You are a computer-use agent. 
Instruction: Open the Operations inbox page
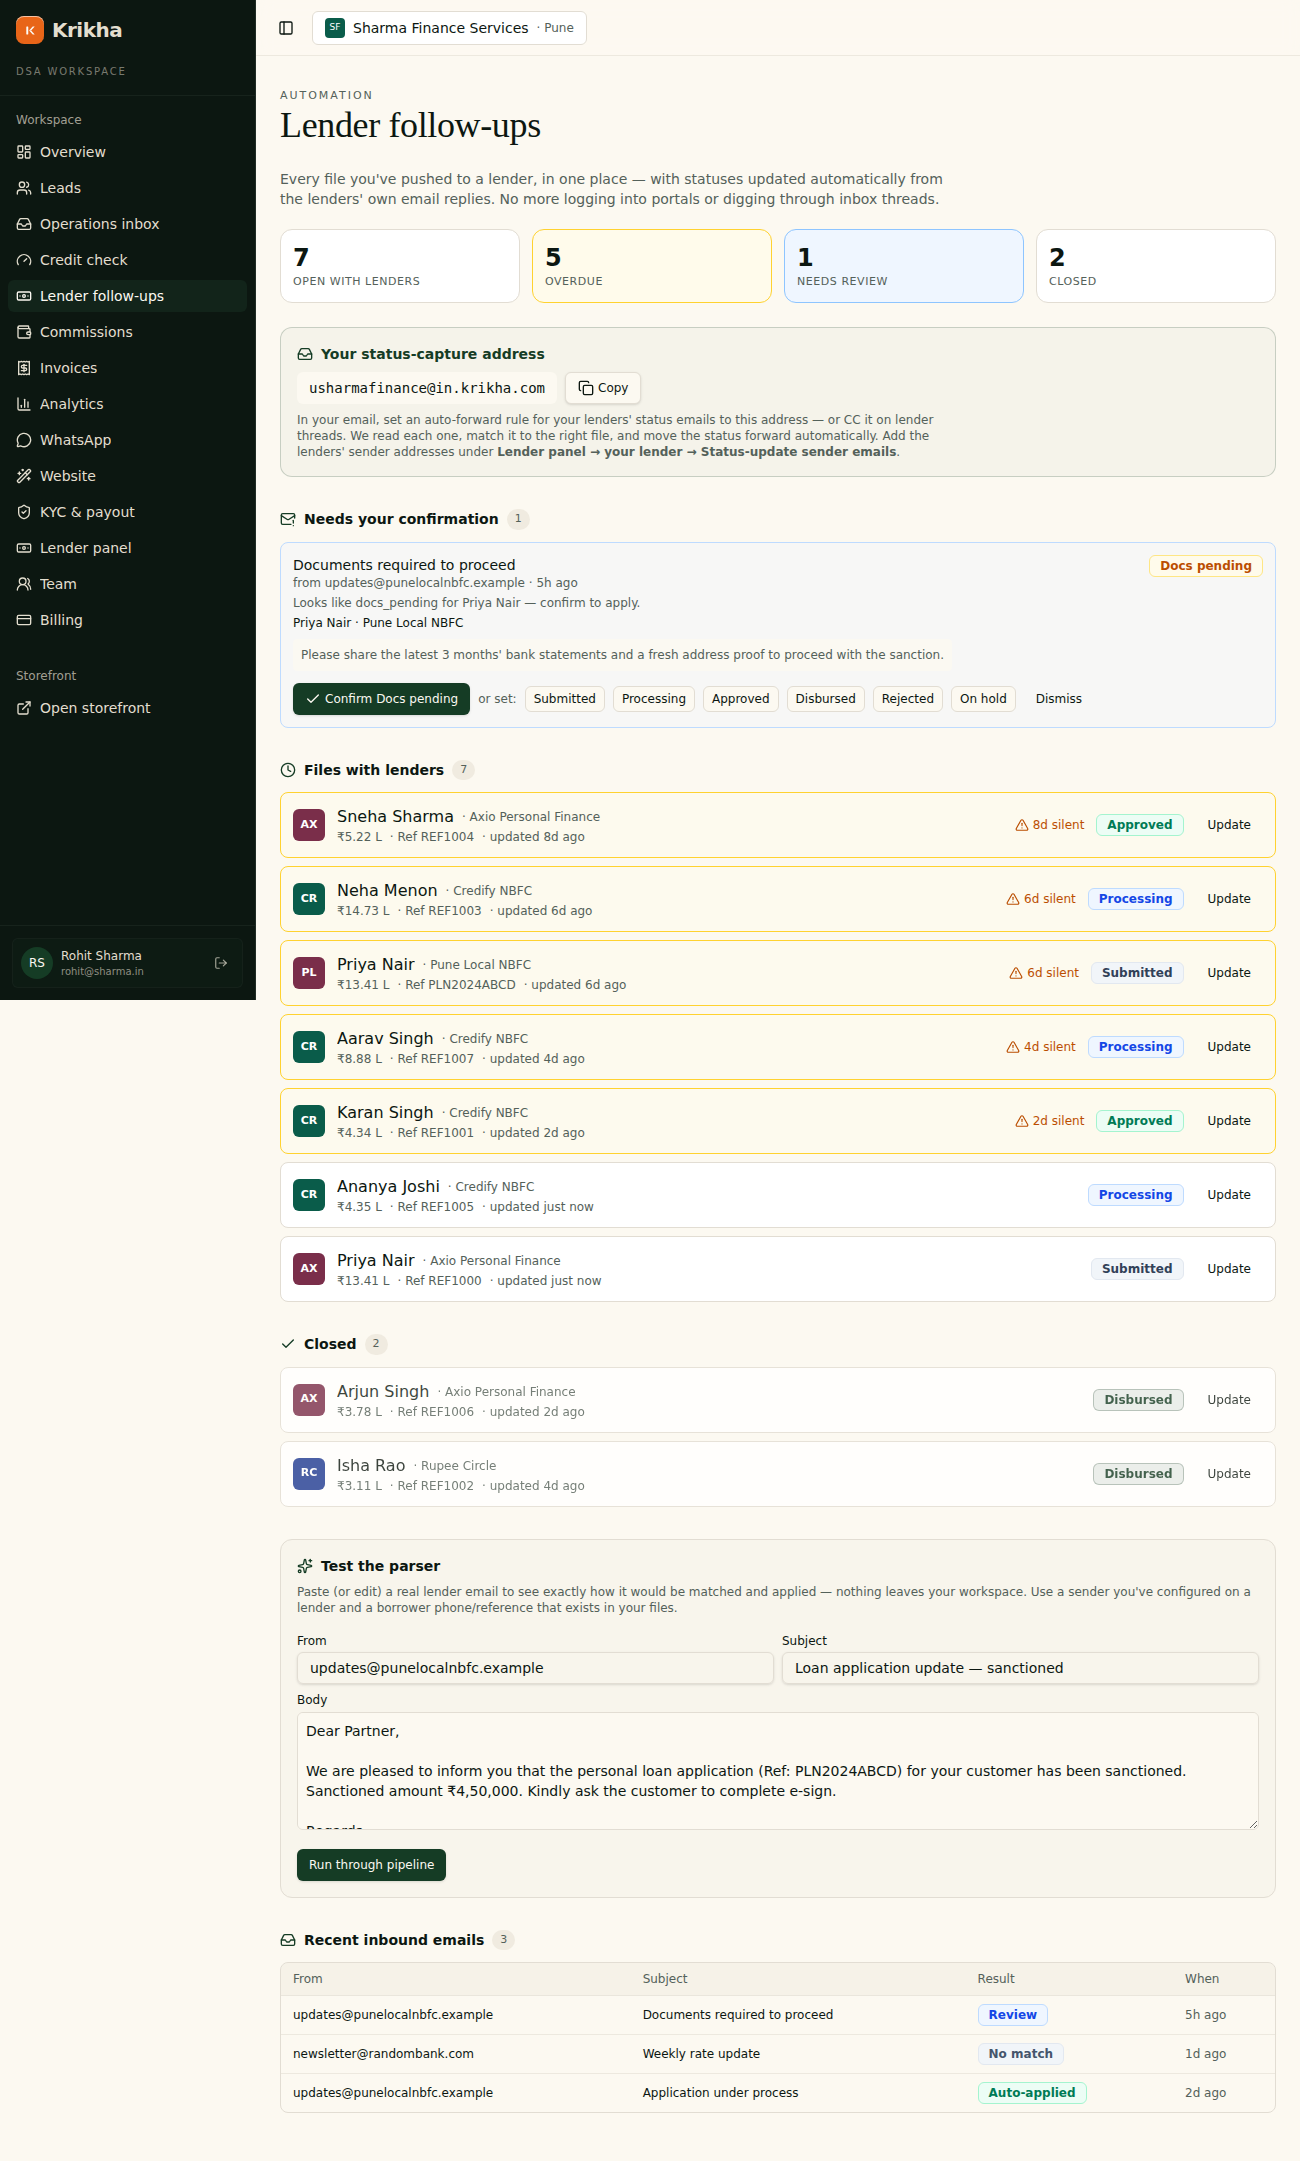tap(127, 224)
